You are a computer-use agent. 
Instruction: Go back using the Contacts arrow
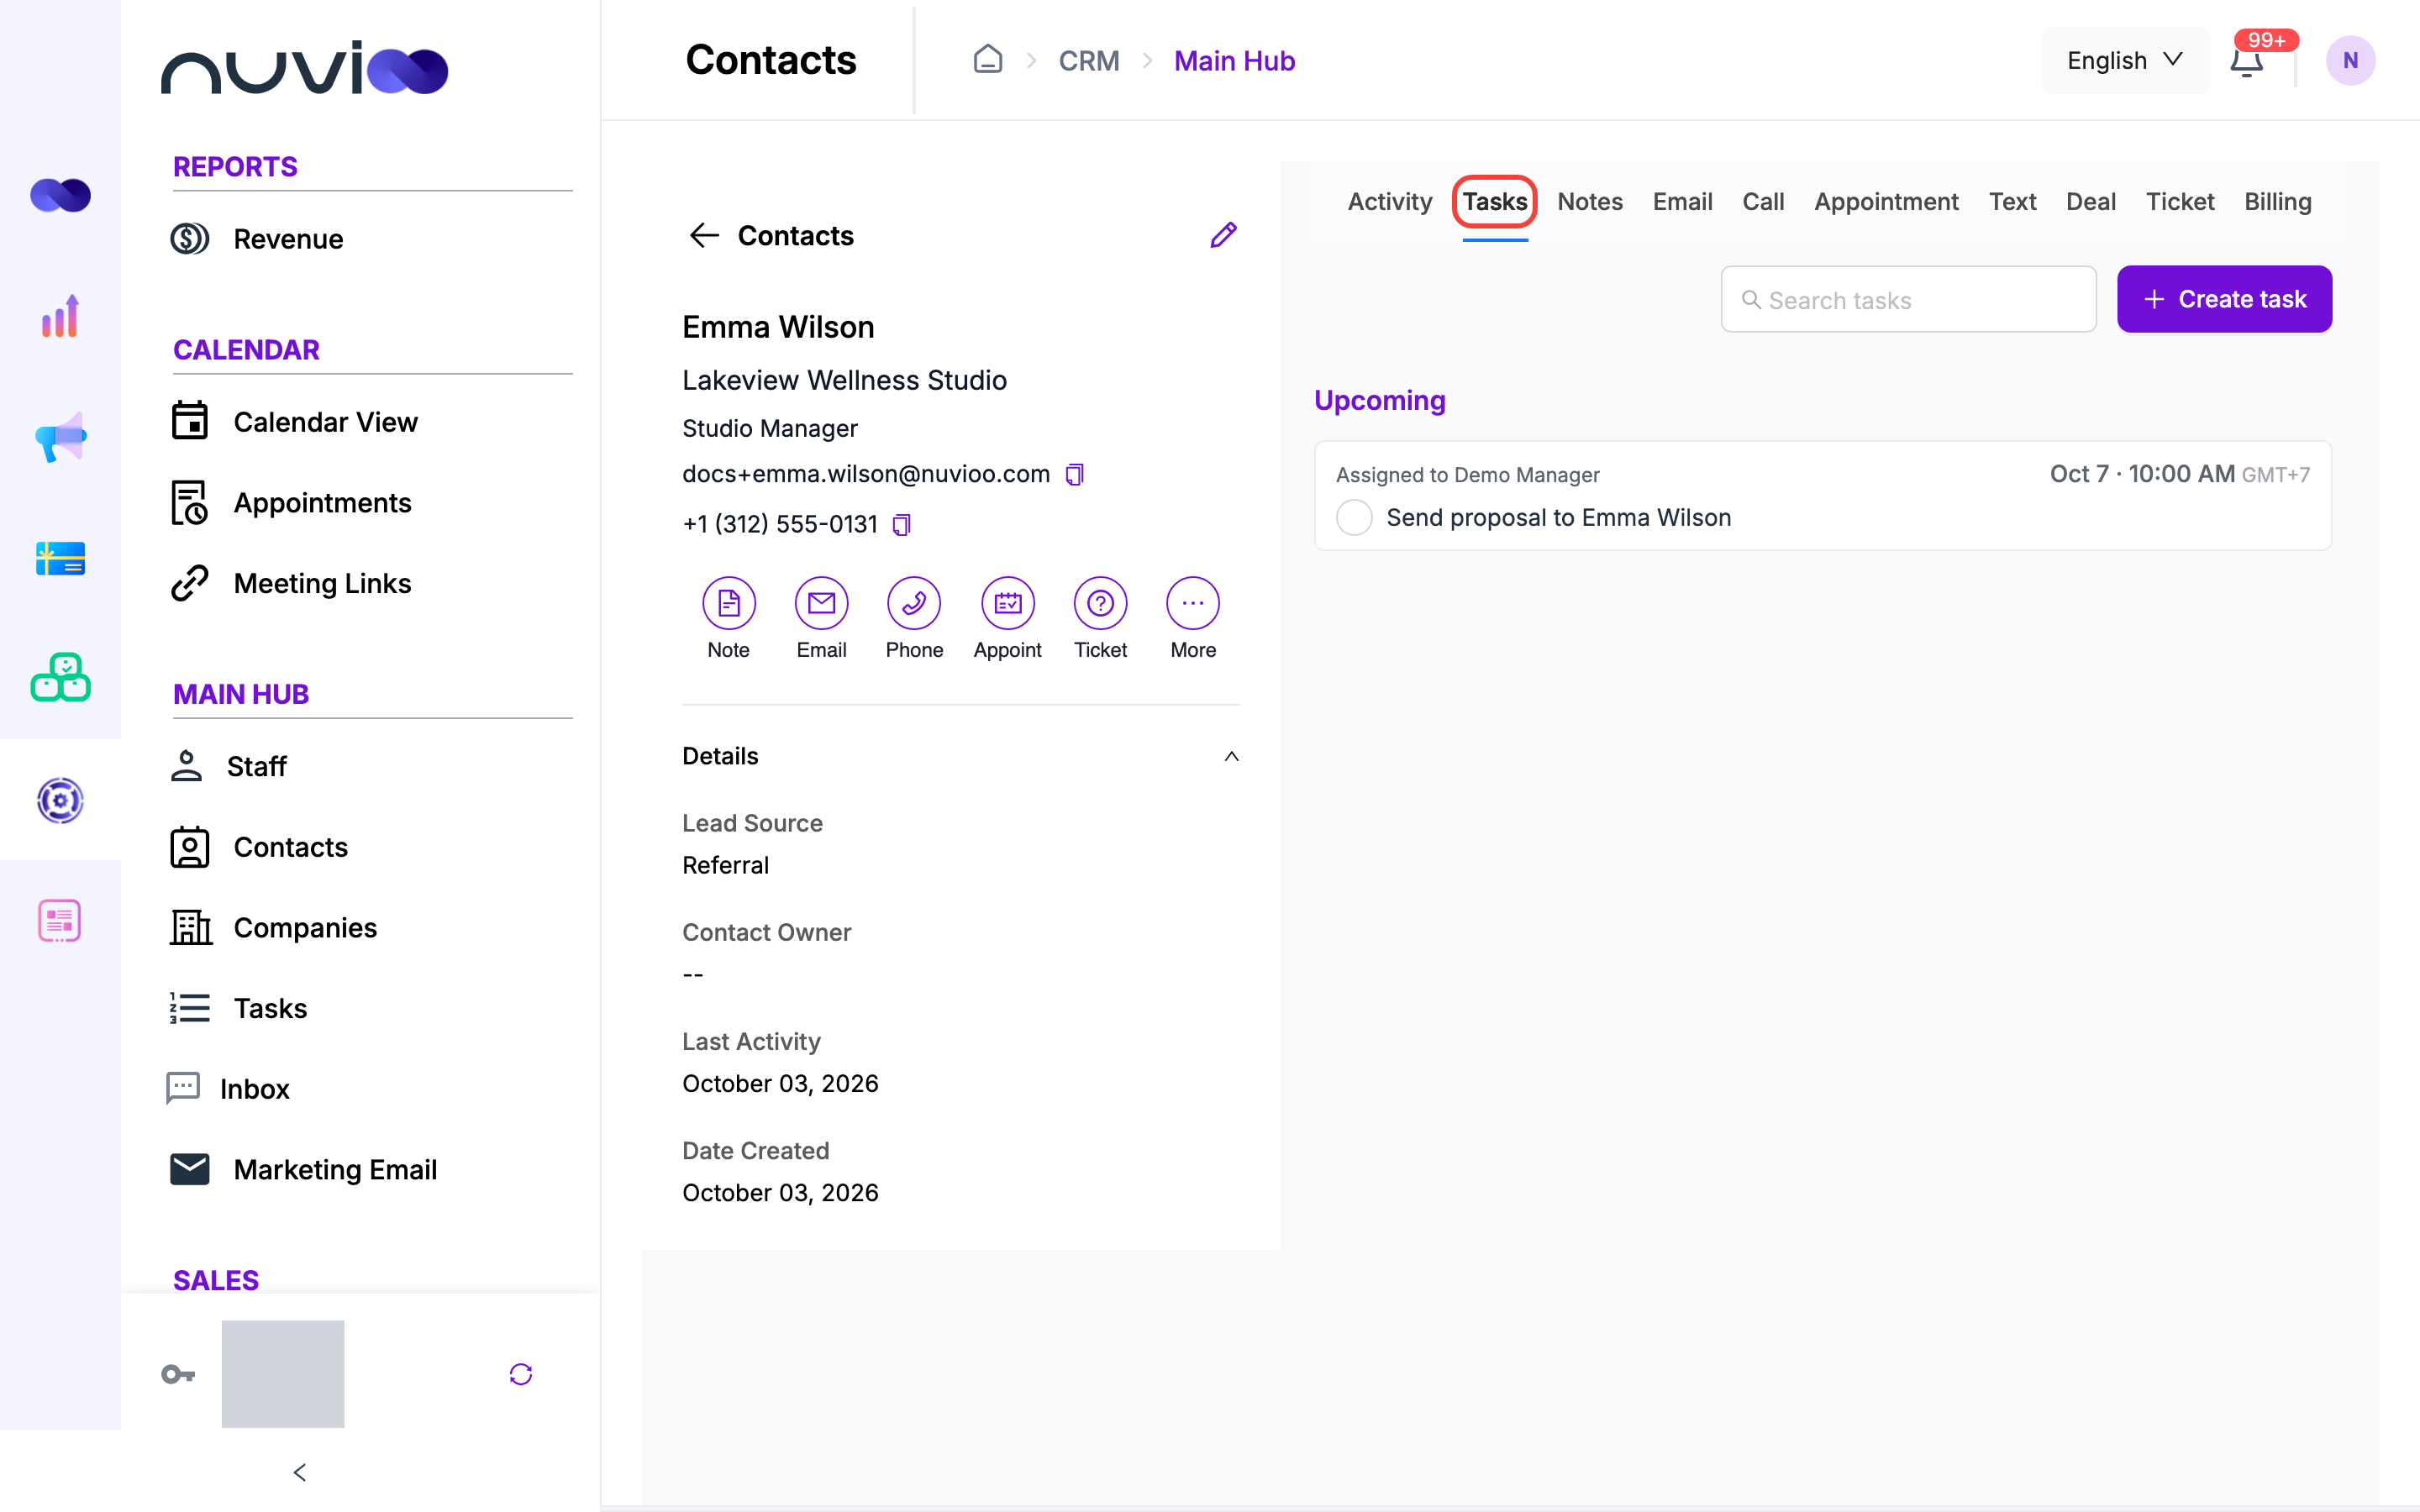pyautogui.click(x=704, y=235)
